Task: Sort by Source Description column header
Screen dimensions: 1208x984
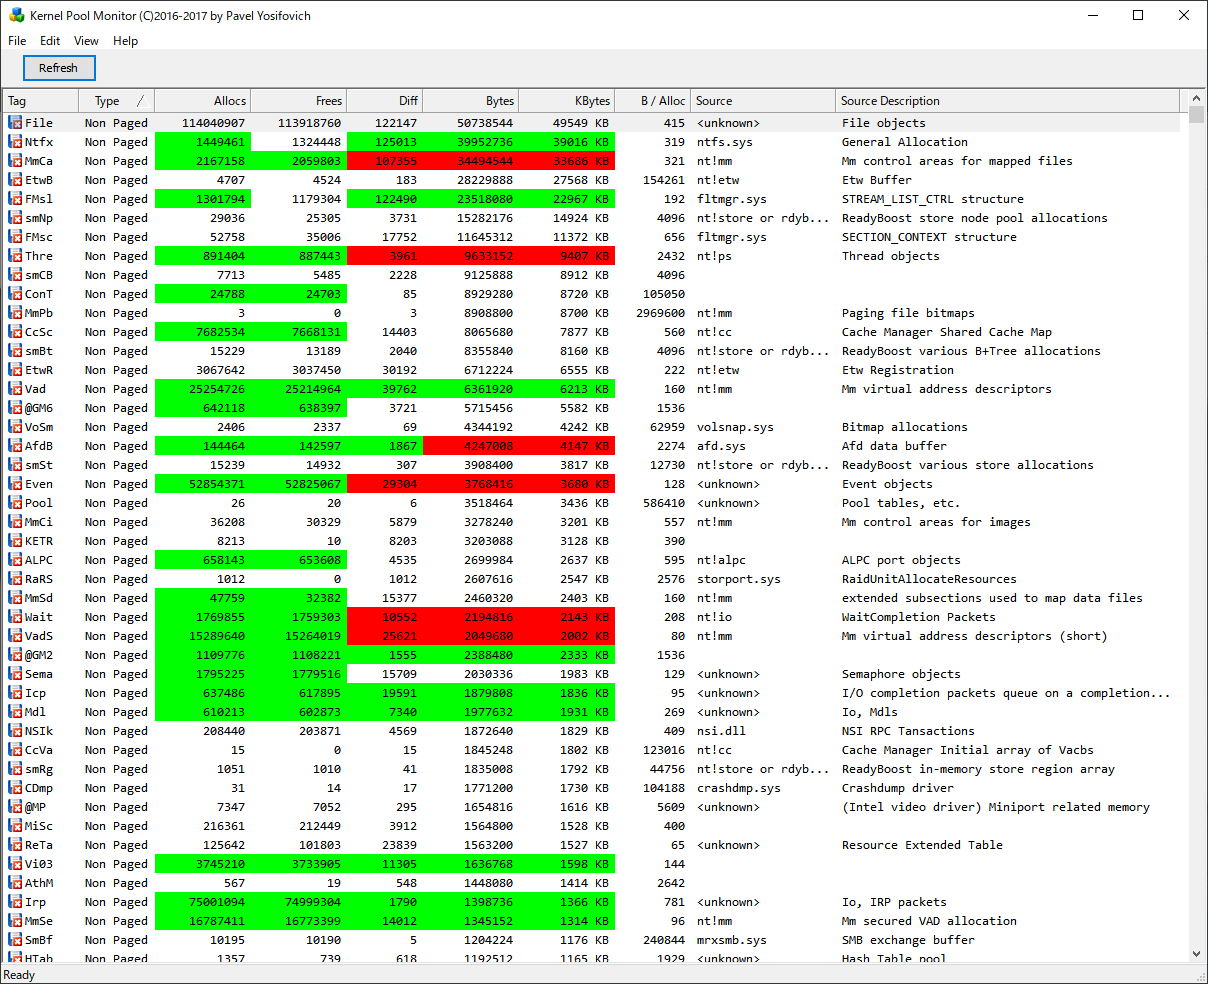Action: (x=1008, y=101)
